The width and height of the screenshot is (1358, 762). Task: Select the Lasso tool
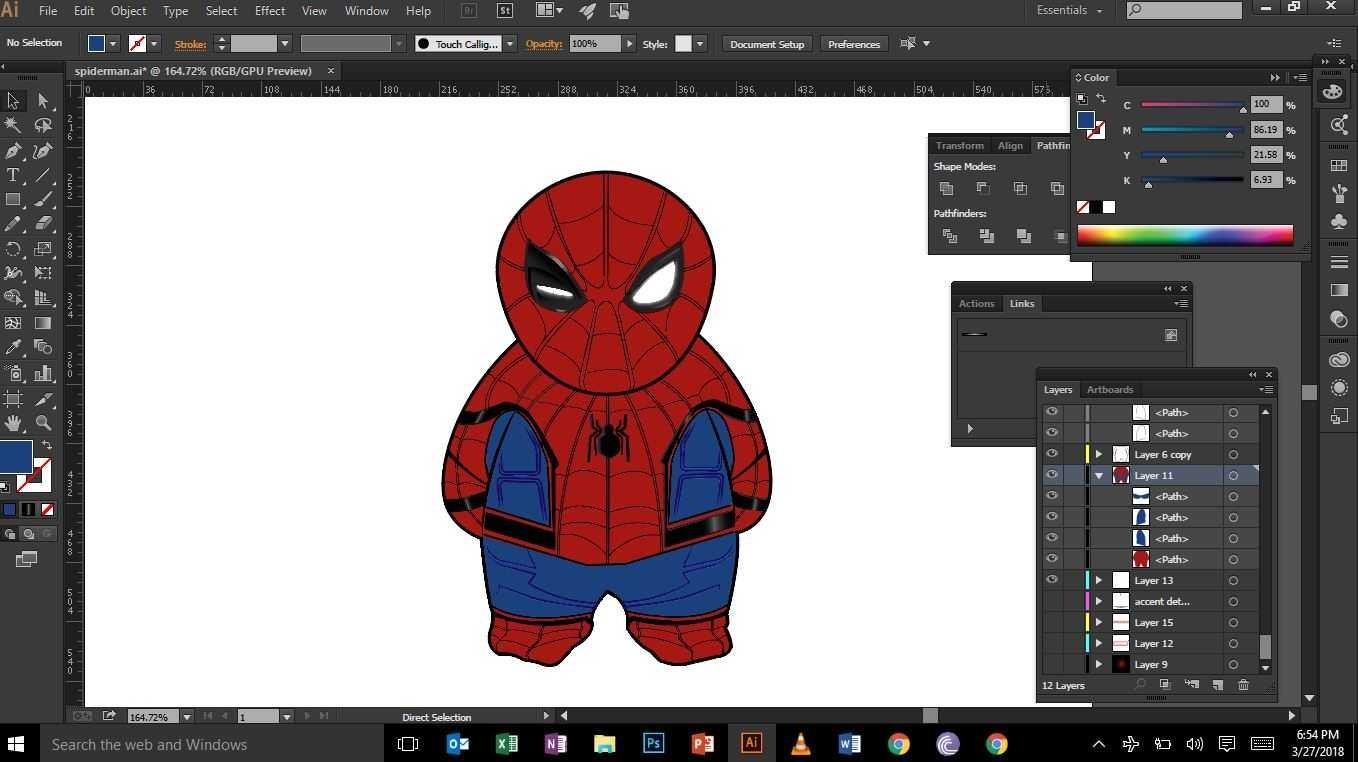pyautogui.click(x=43, y=125)
